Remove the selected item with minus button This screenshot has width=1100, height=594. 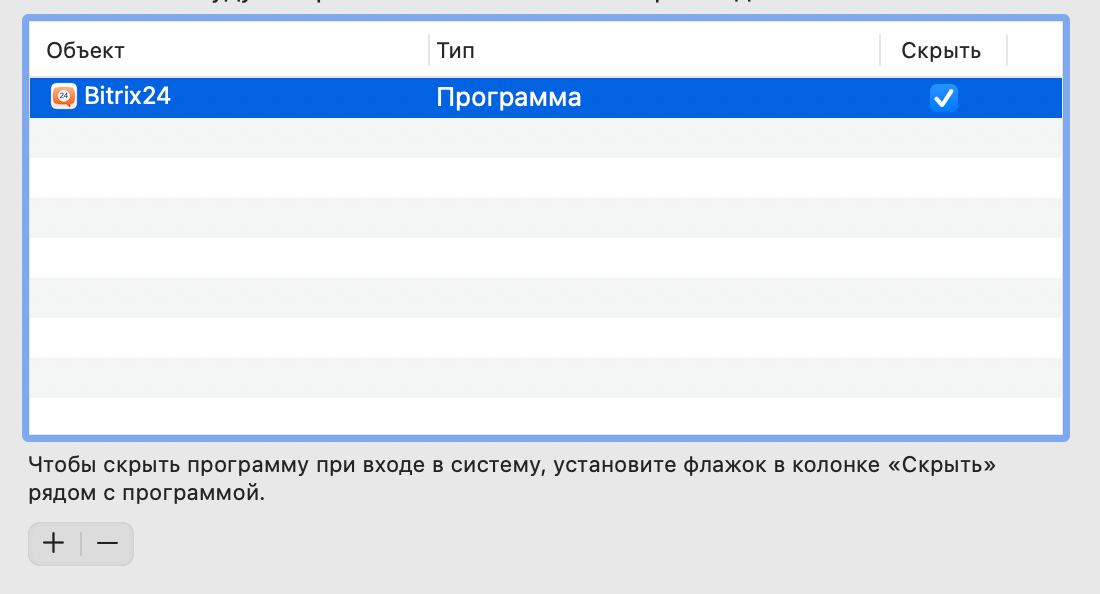tap(107, 543)
